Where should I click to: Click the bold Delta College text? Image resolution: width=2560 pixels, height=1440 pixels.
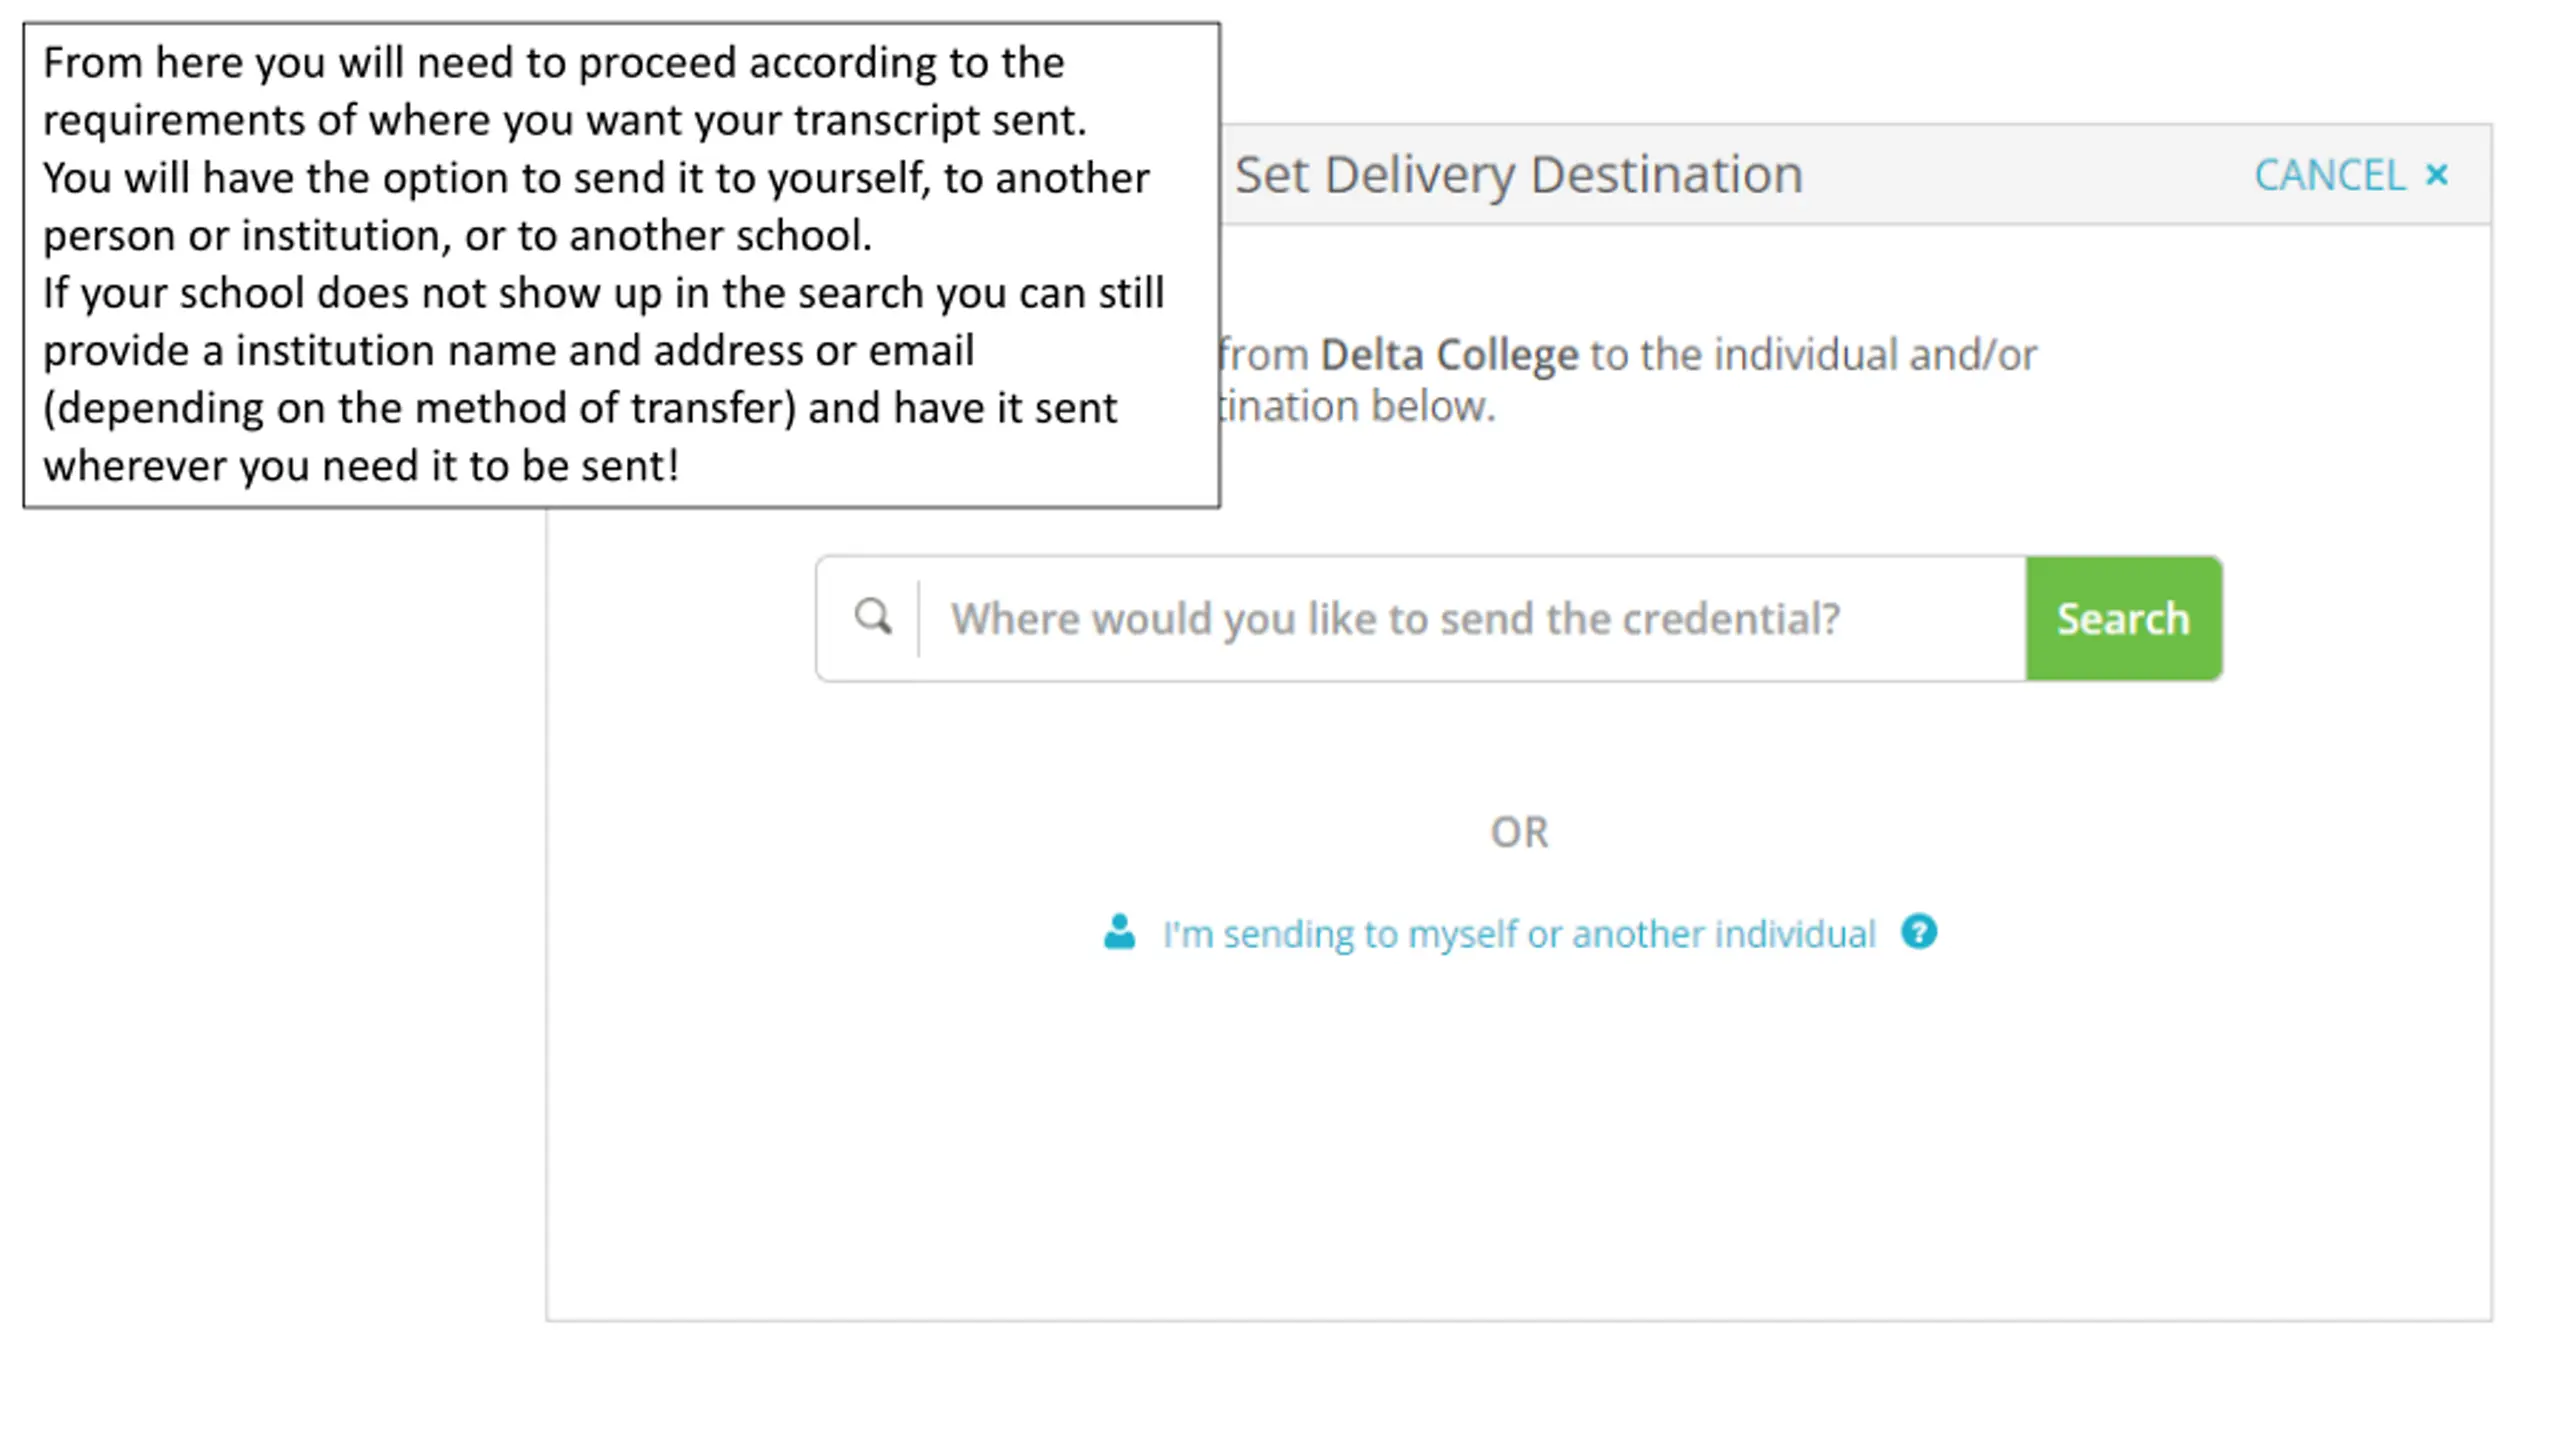pos(1449,354)
